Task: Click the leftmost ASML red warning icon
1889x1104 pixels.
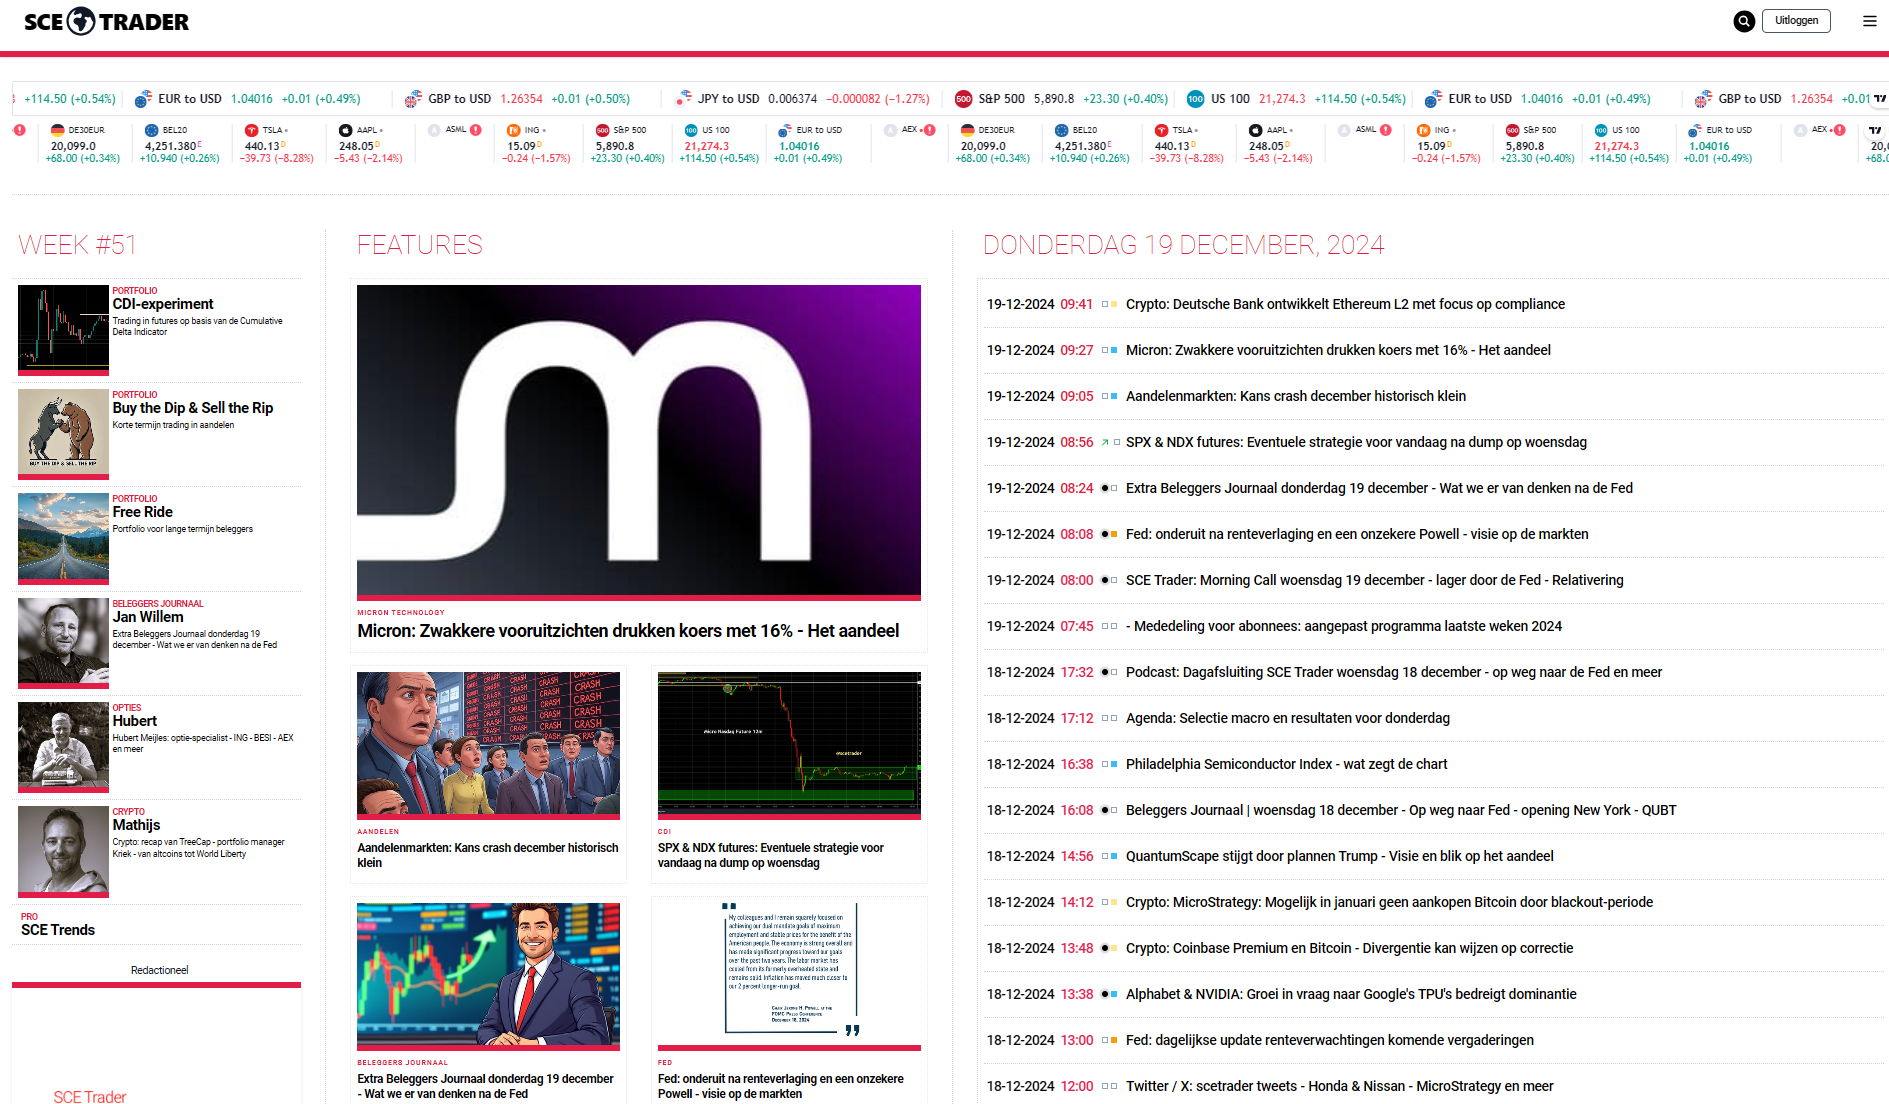Action: pyautogui.click(x=476, y=130)
